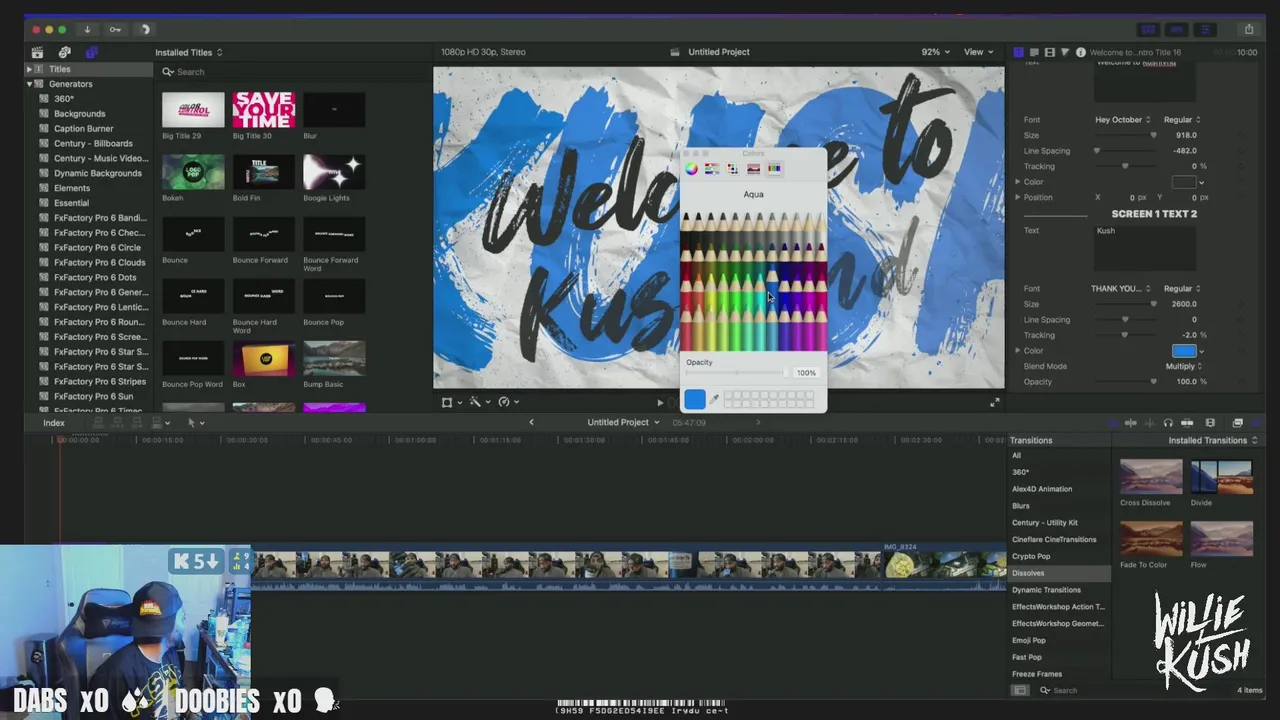Viewport: 1280px width, 720px height.
Task: Open the THANK YOU font dropdown
Action: click(1121, 289)
